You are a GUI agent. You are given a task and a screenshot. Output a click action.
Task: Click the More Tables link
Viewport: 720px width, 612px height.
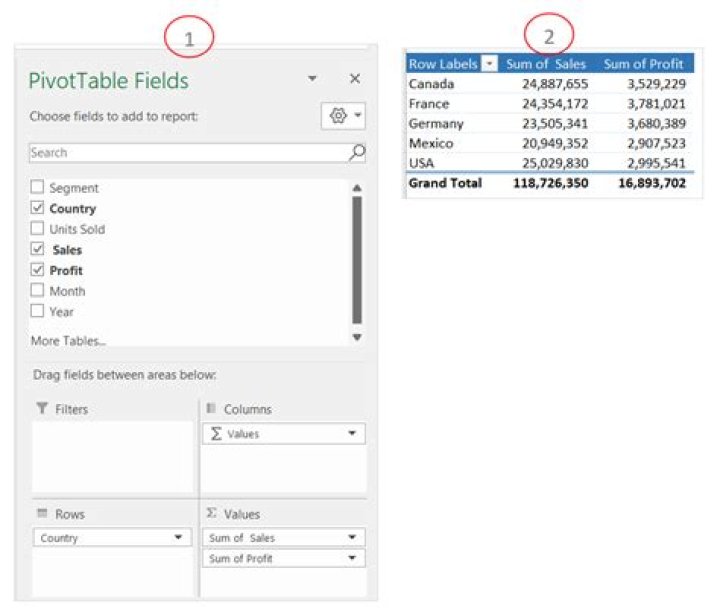tap(68, 341)
